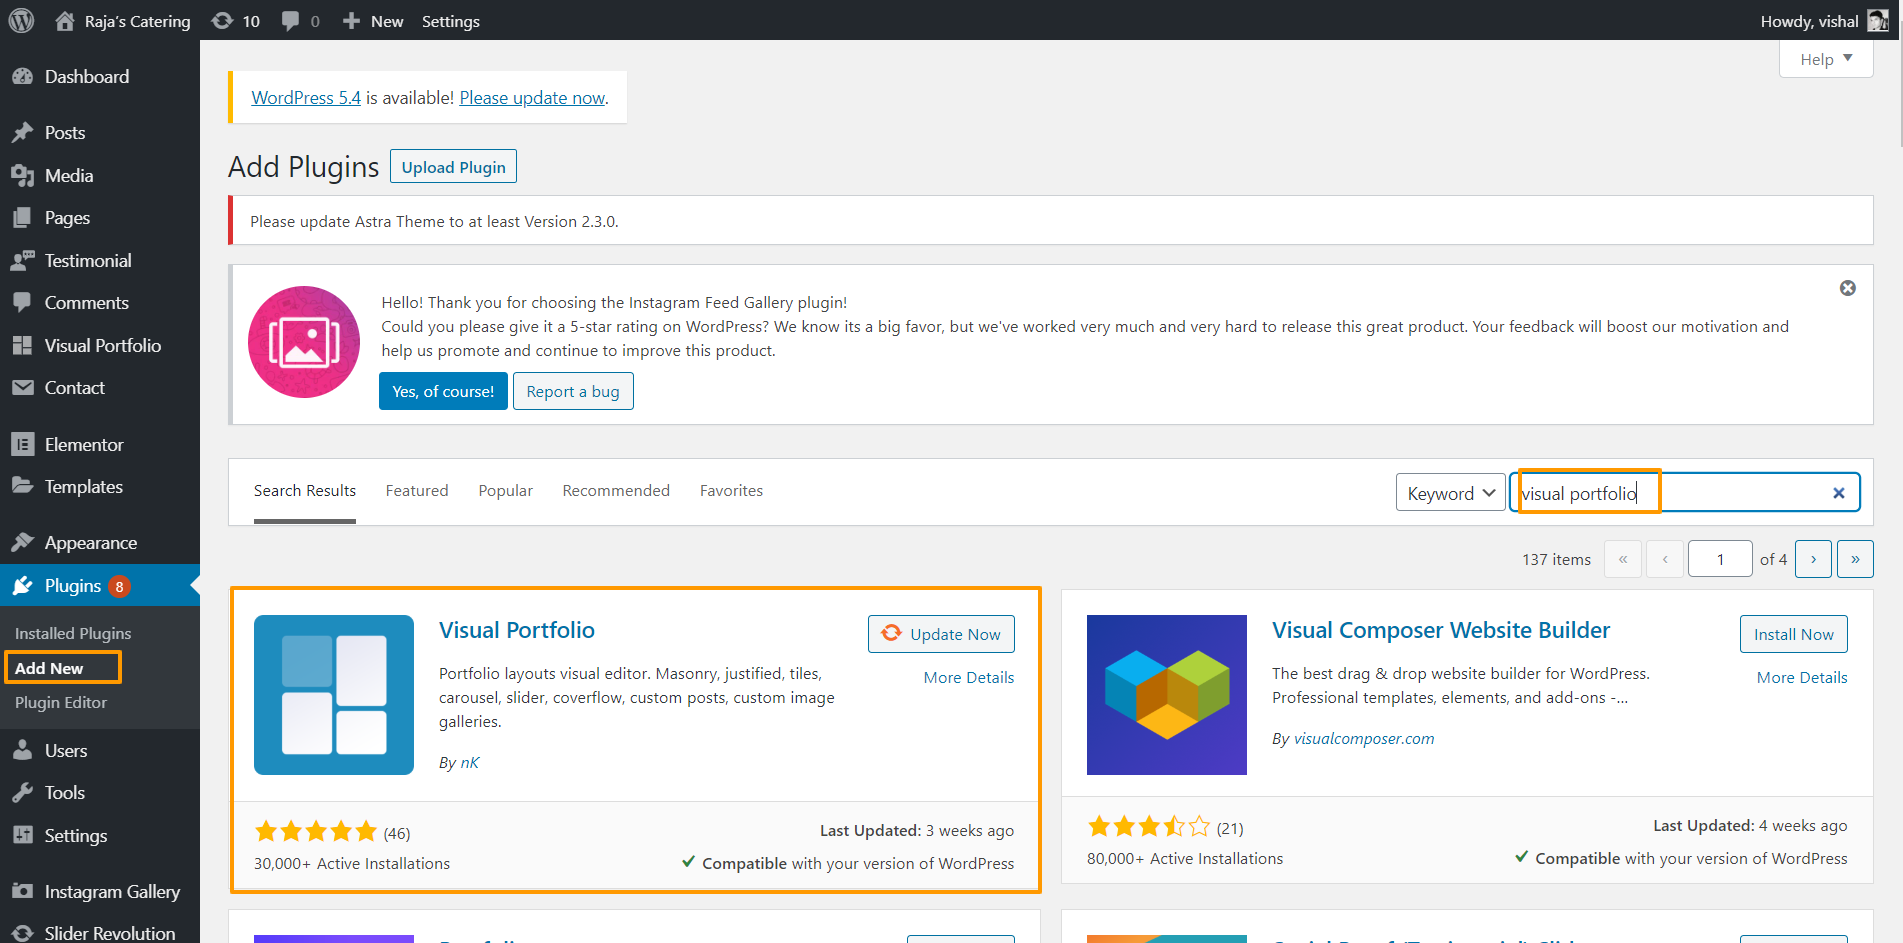
Task: Open Visual Portfolio plugin title link
Action: coord(517,630)
